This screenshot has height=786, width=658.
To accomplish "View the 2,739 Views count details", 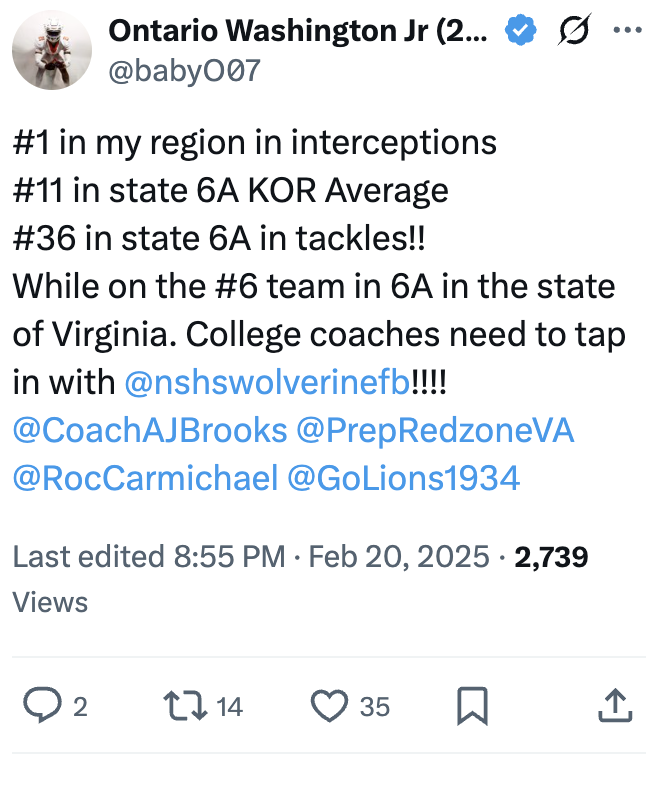I will (550, 556).
